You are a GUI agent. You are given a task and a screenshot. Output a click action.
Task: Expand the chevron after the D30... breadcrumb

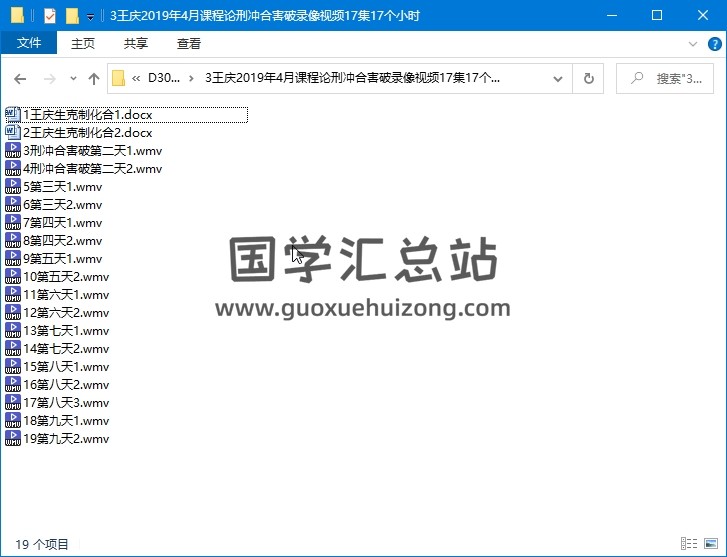[191, 78]
